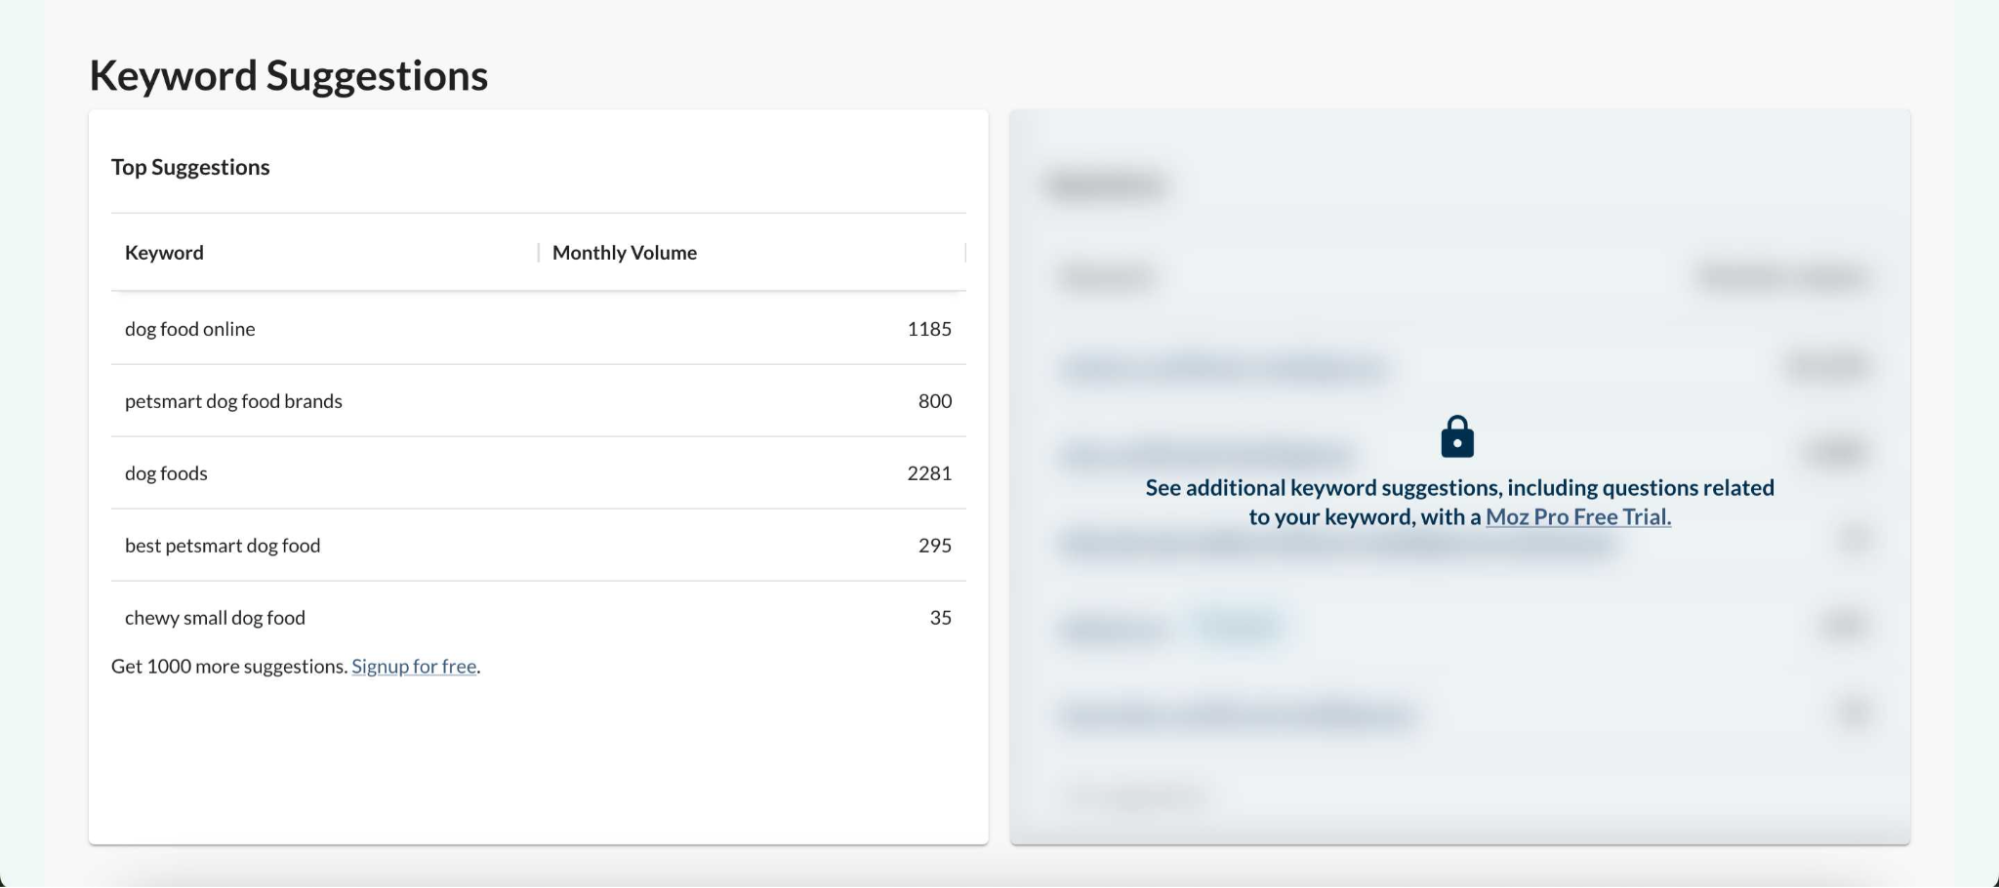The height and width of the screenshot is (888, 1999).
Task: Select the 'best petsmart dog food' keyword
Action: [222, 546]
